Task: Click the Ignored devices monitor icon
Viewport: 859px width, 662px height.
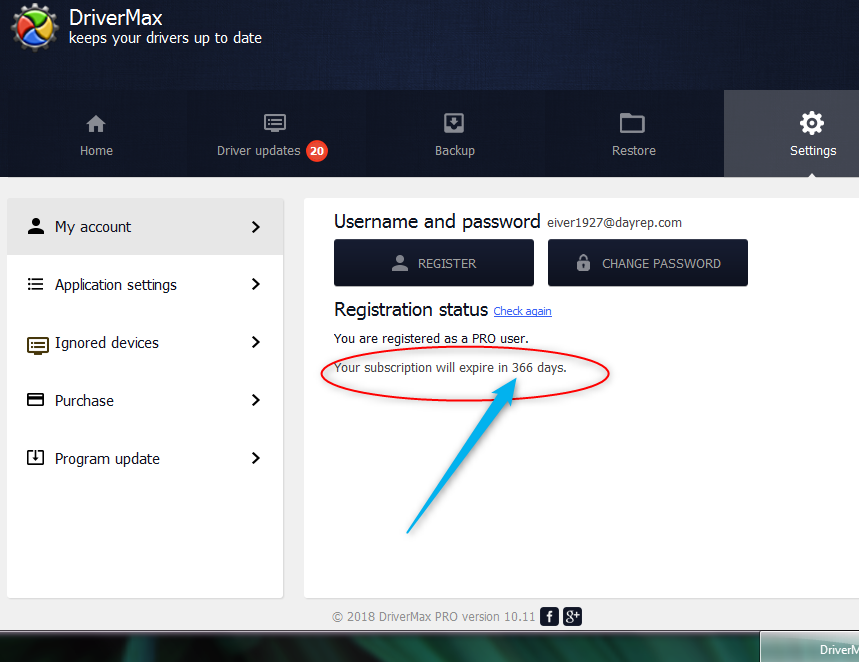Action: [x=38, y=345]
